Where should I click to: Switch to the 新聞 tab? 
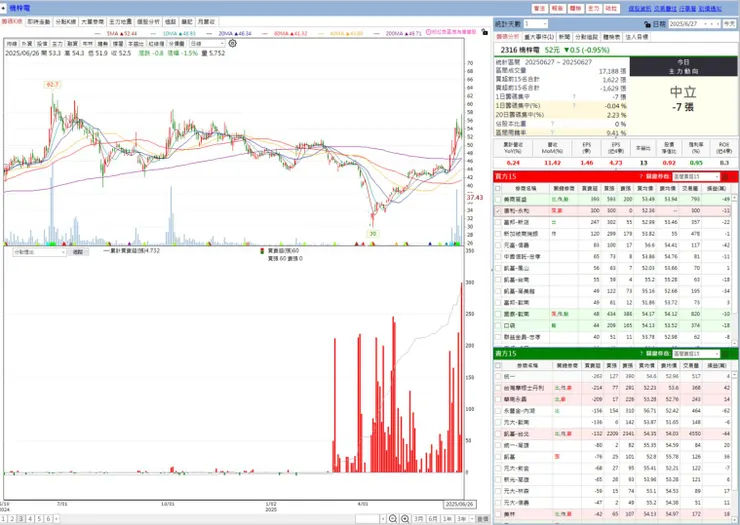(x=564, y=37)
